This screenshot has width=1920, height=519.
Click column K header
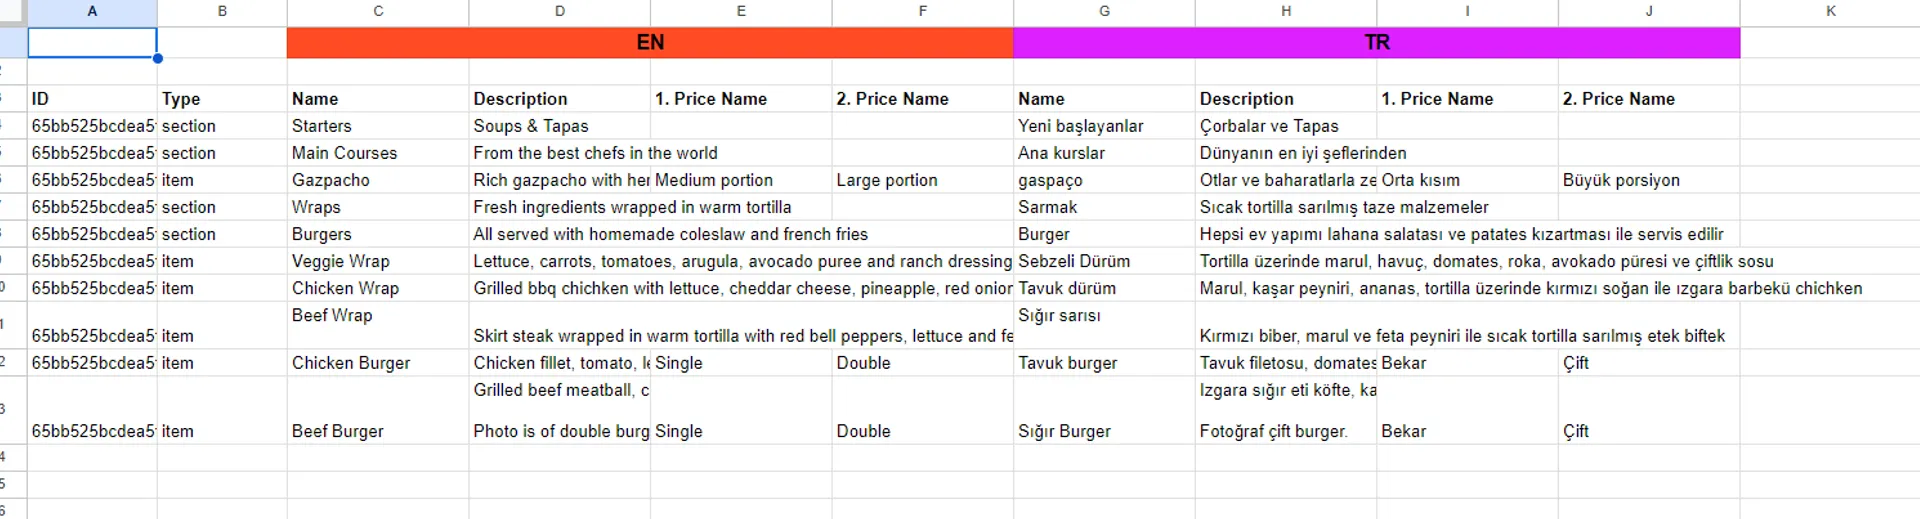coord(1830,11)
